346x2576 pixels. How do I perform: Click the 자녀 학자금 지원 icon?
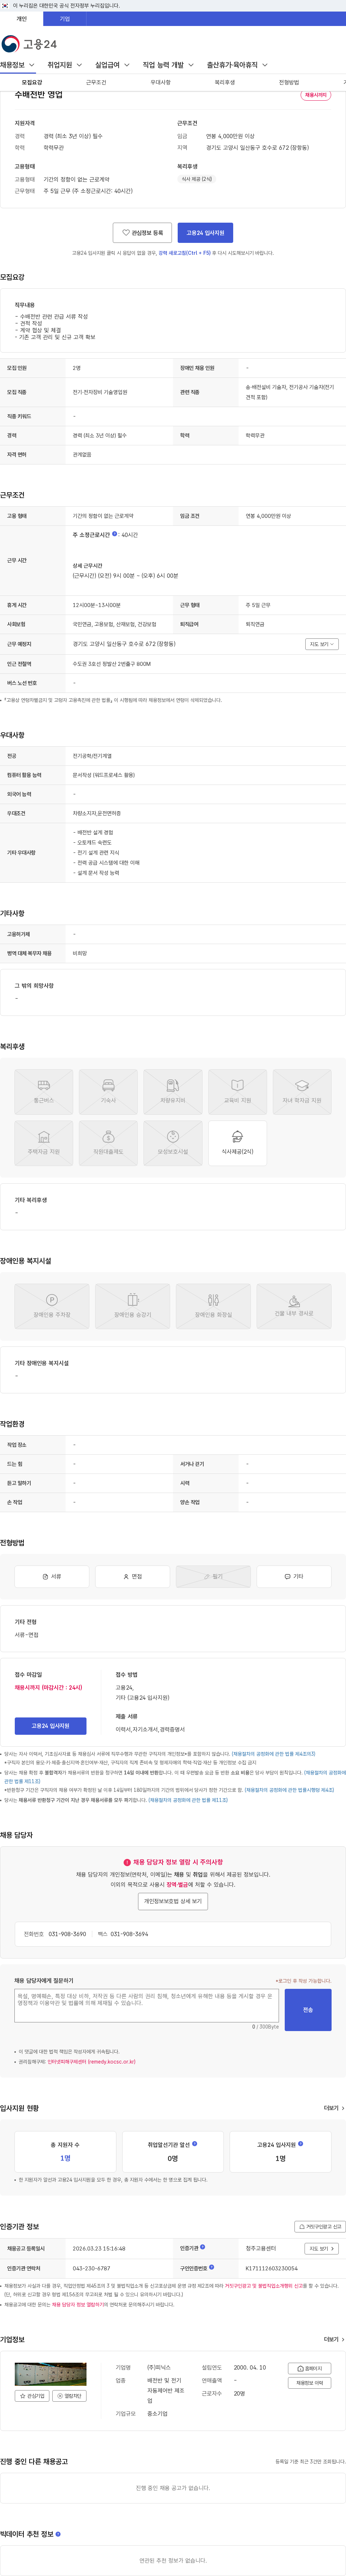tap(302, 1092)
